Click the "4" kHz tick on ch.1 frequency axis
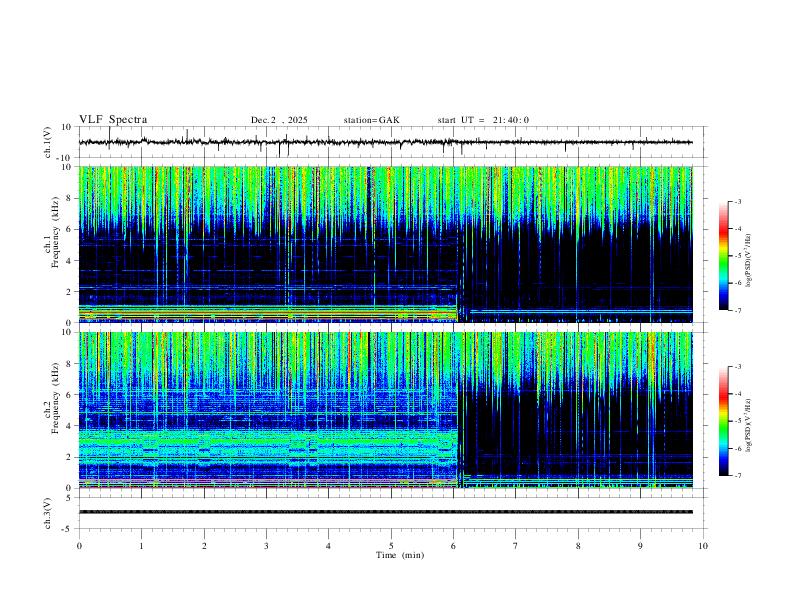 (70, 261)
